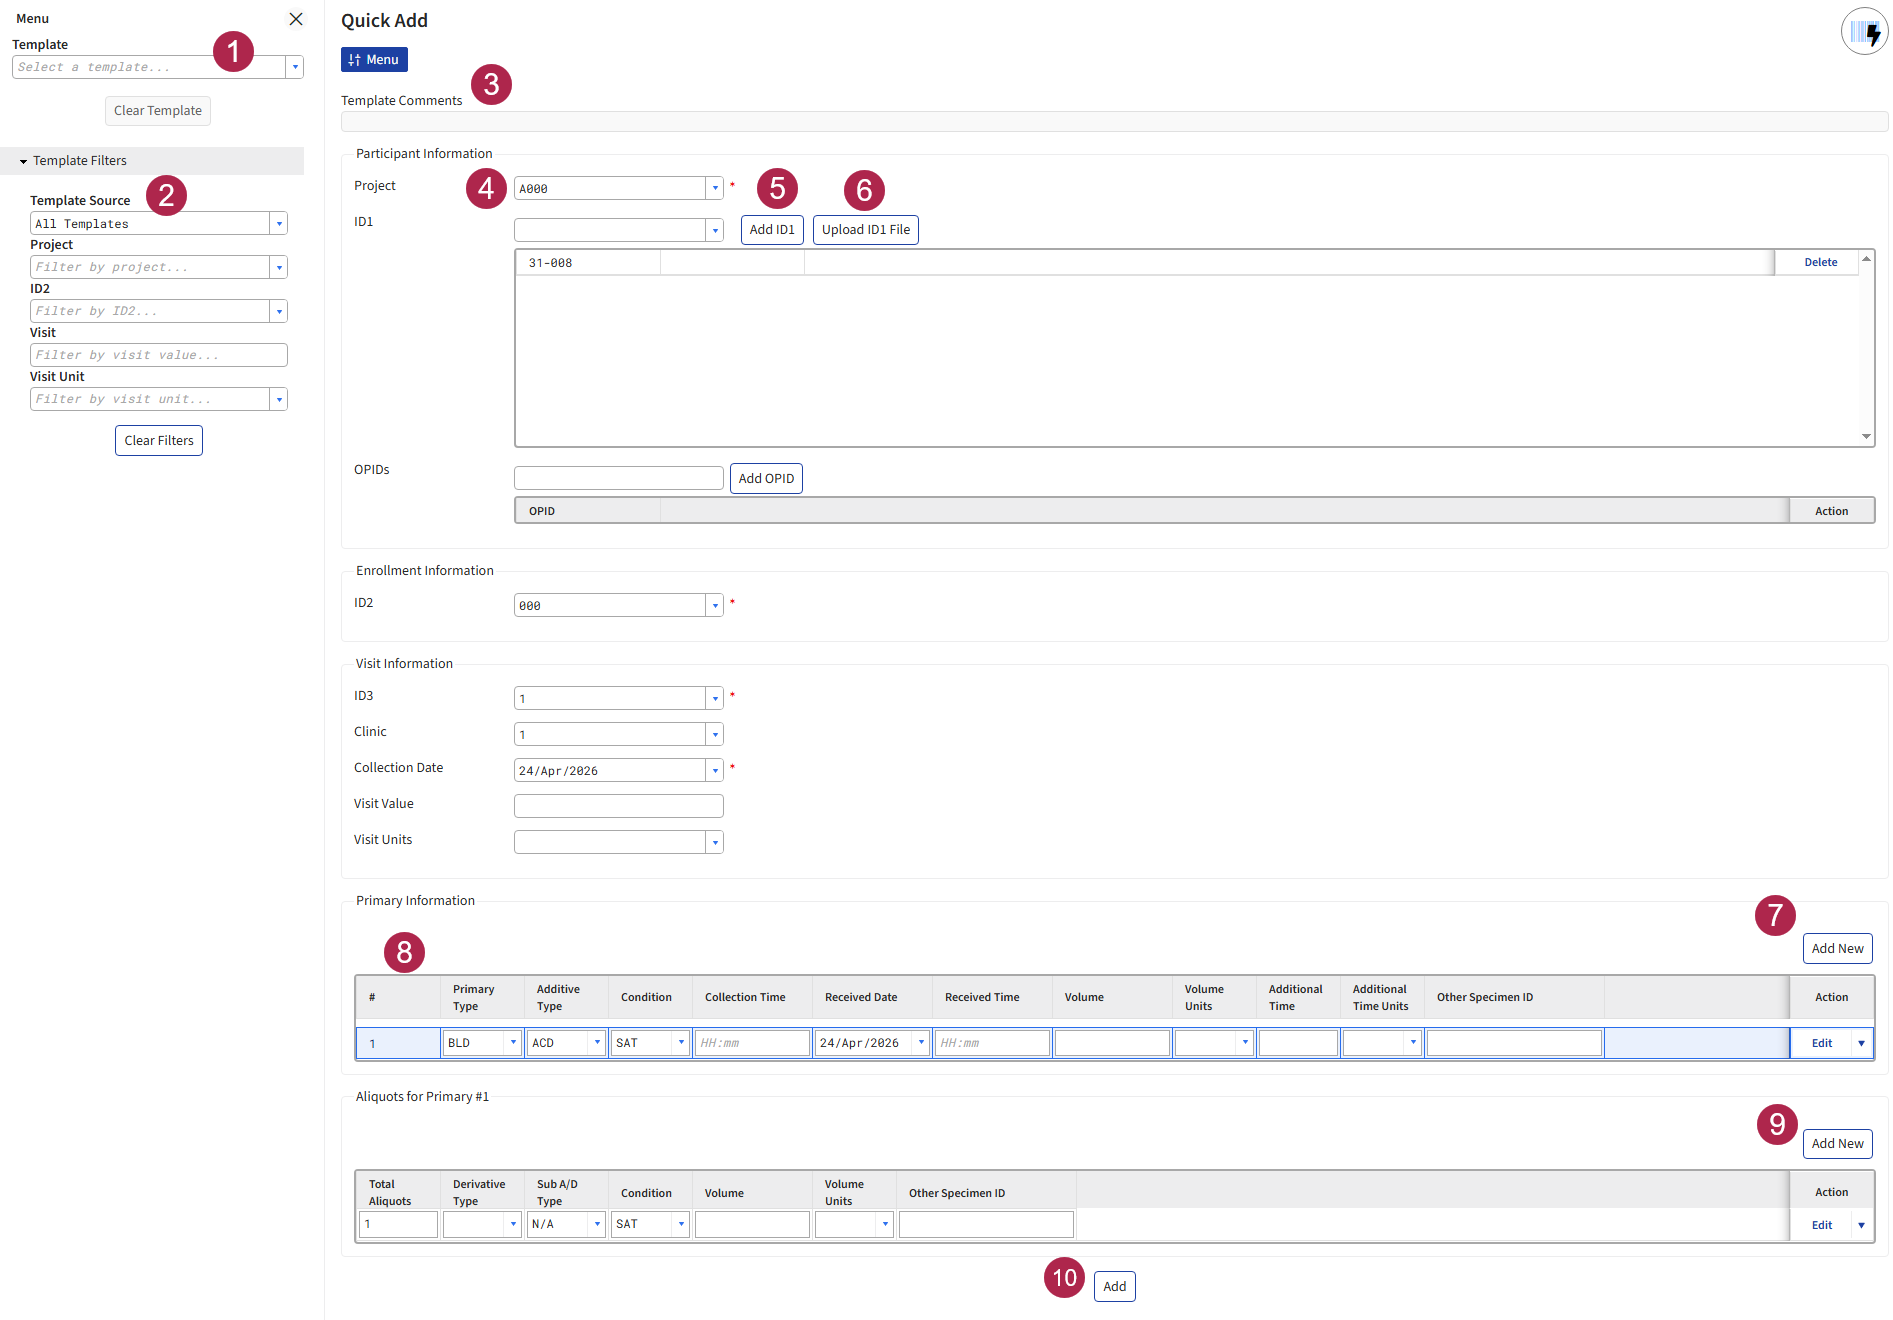Click the Project A000 input box

[610, 188]
